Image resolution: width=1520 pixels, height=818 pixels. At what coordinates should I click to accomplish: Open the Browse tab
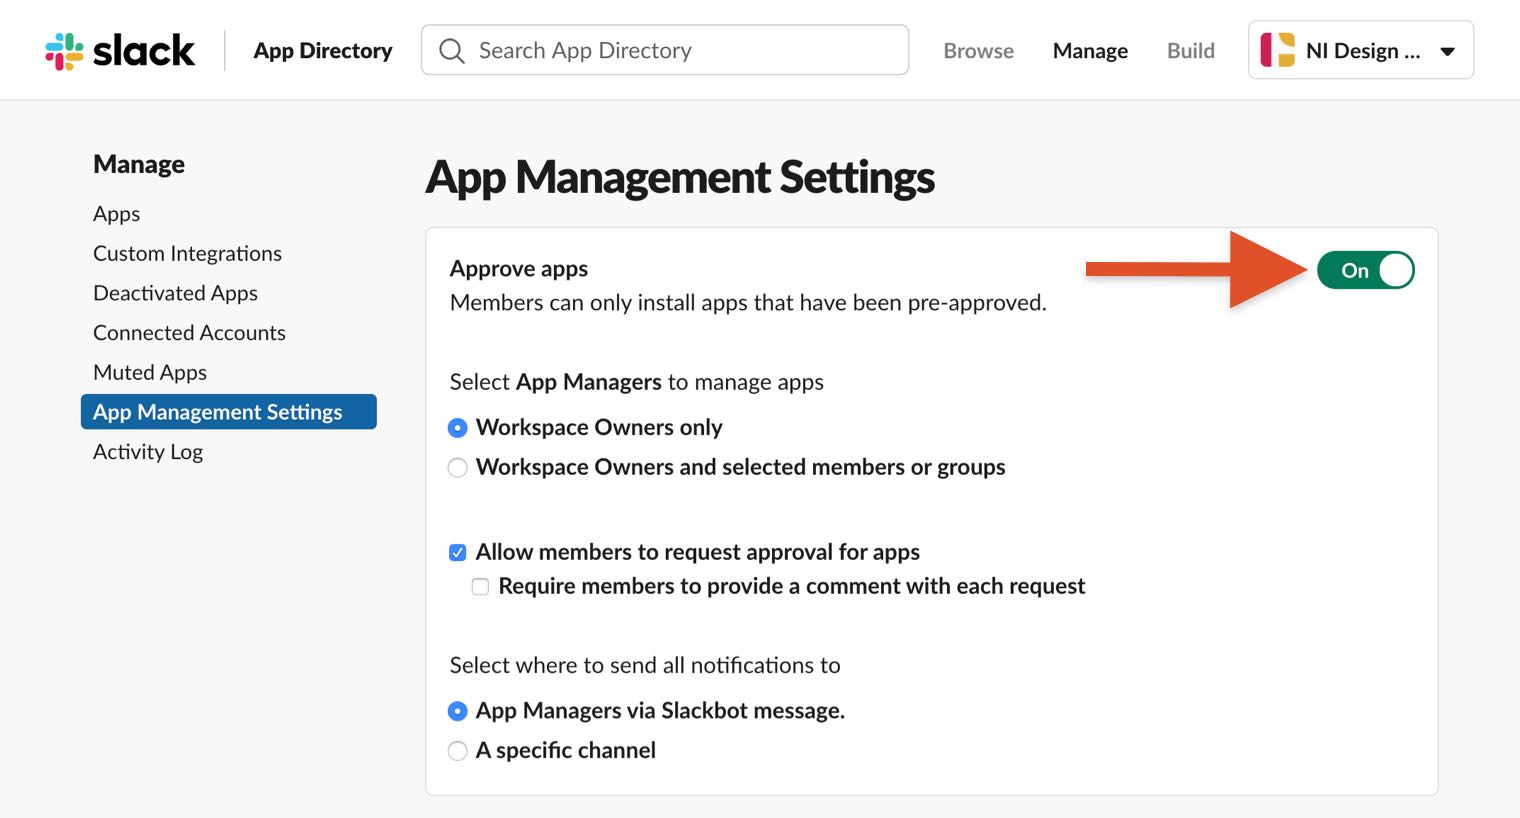978,51
